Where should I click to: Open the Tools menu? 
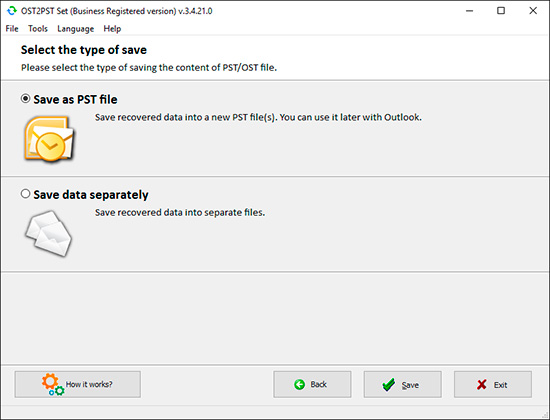pyautogui.click(x=38, y=29)
